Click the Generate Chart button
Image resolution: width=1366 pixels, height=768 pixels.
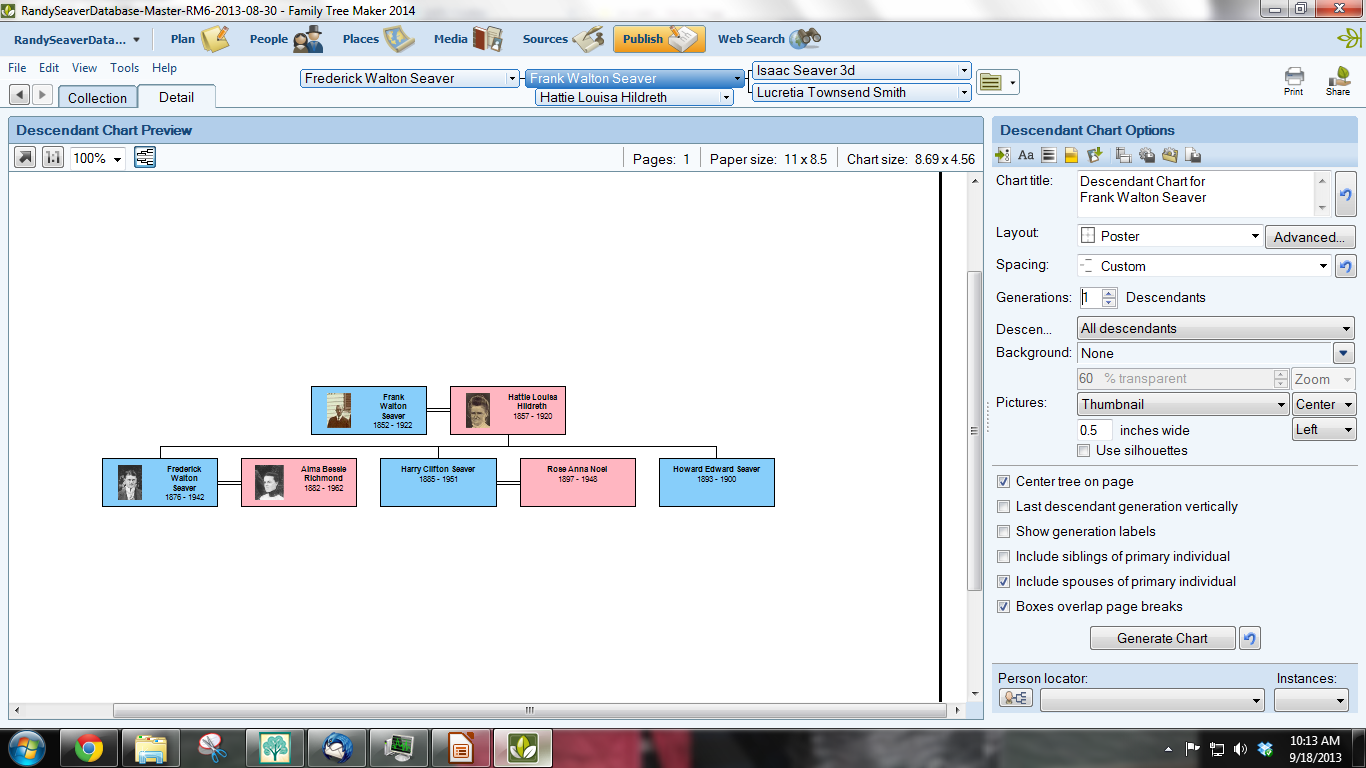pos(1163,638)
